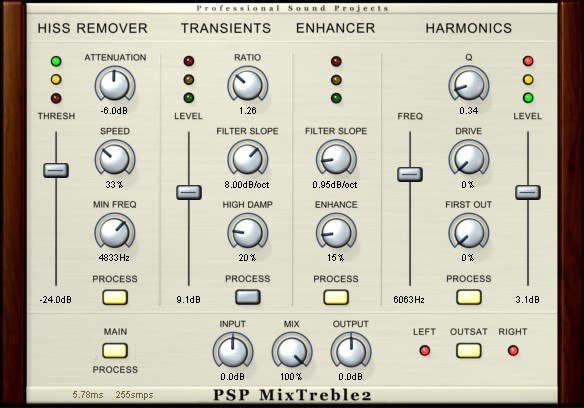Click the top red LED in Transients
Screen dimensions: 584x408
189,61
